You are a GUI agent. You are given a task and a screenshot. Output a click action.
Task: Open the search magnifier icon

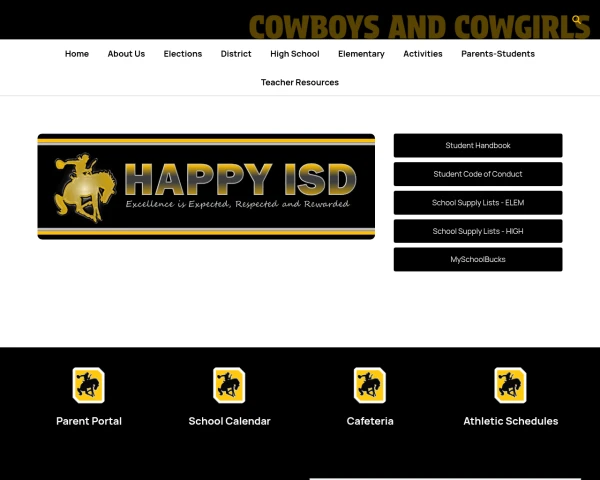[576, 20]
